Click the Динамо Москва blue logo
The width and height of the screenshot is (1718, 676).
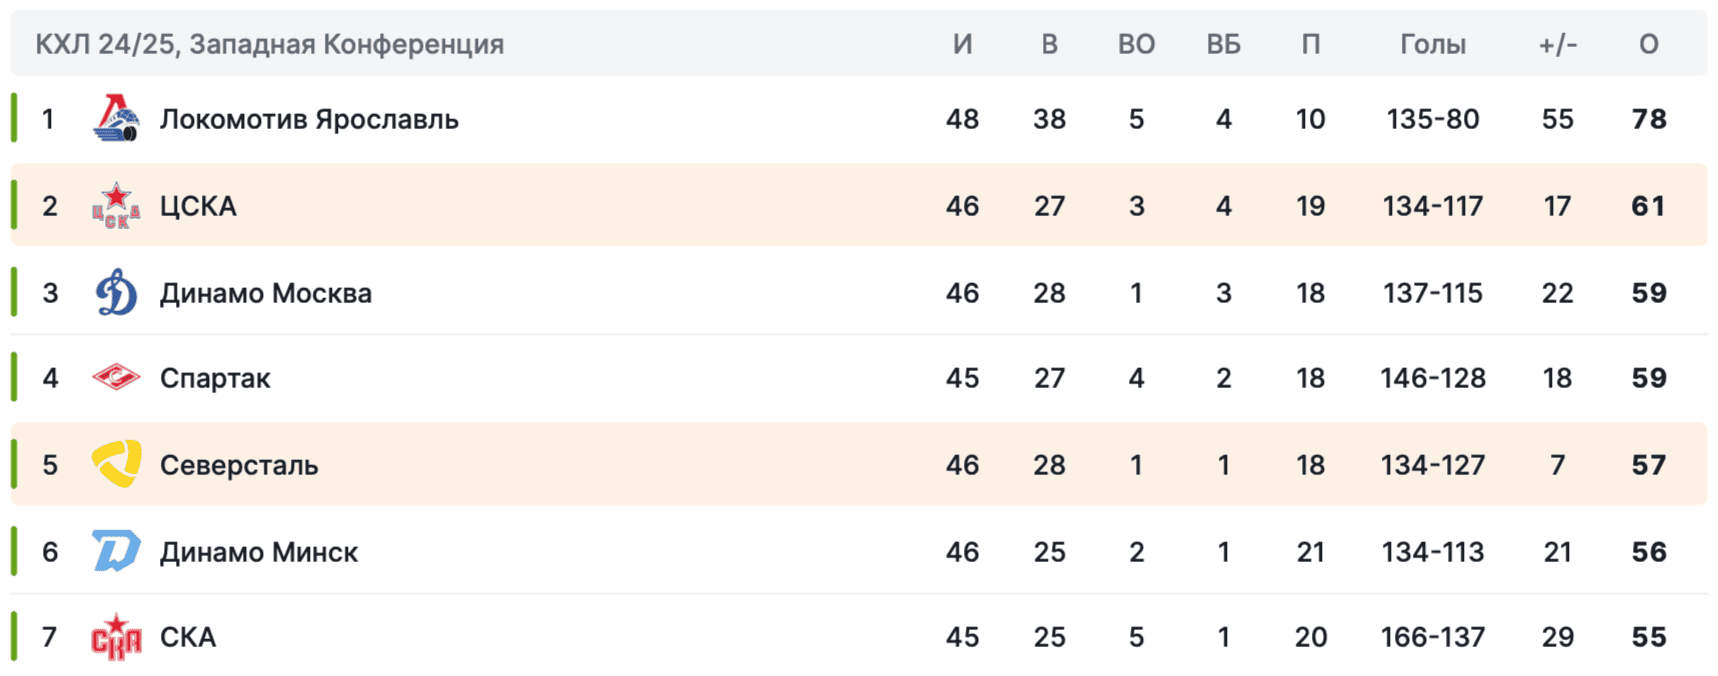pos(116,293)
